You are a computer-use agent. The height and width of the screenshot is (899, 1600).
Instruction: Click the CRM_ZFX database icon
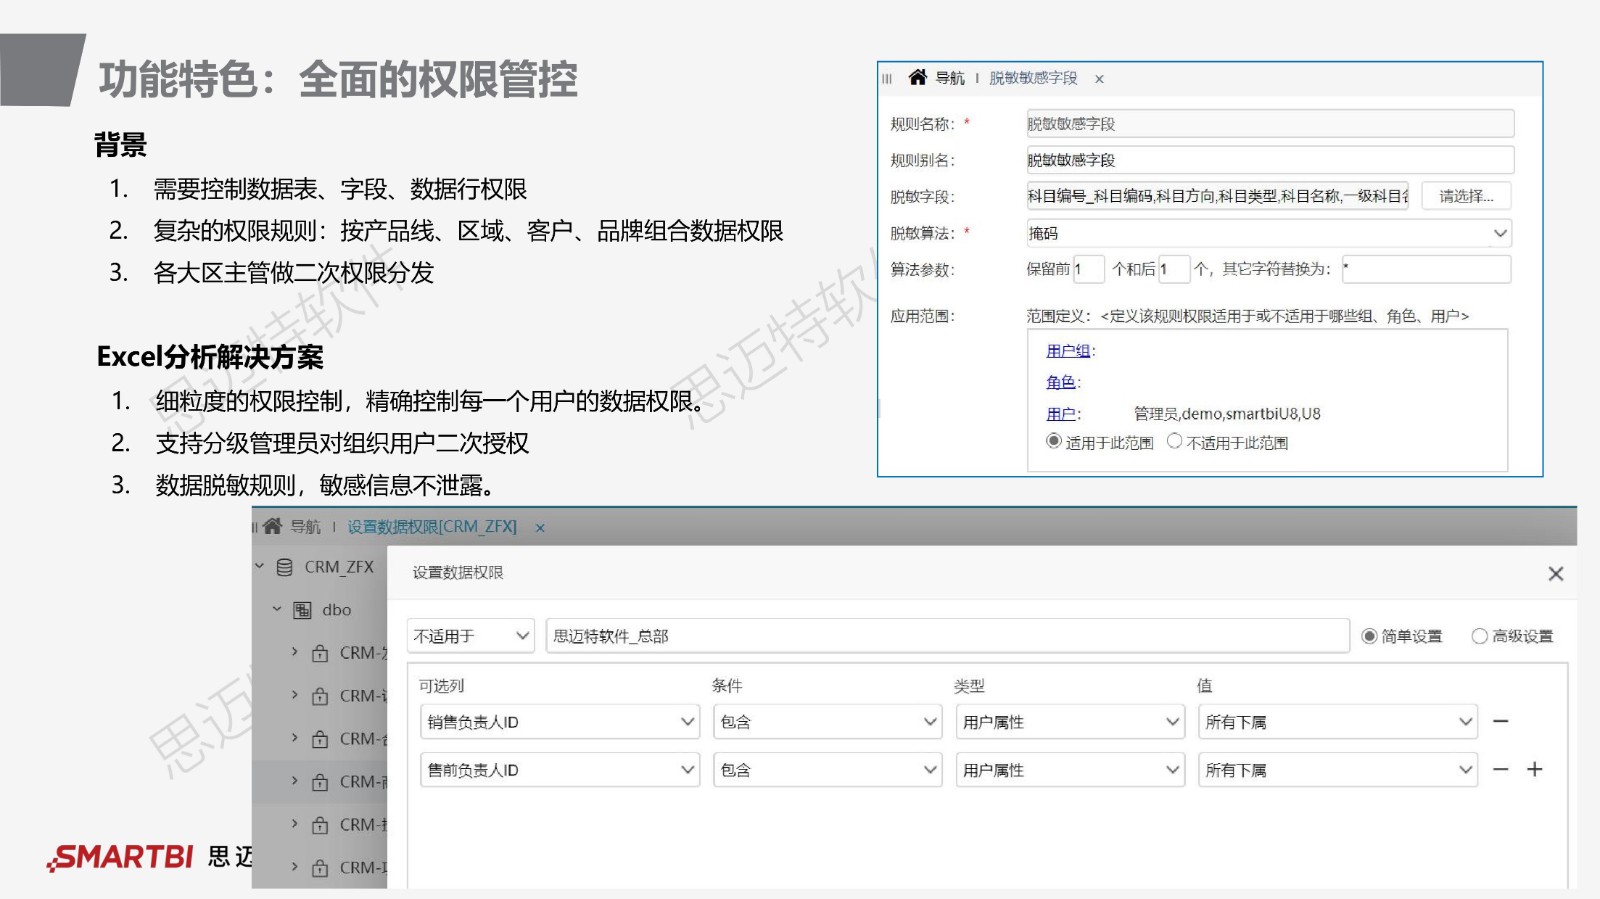pyautogui.click(x=285, y=567)
